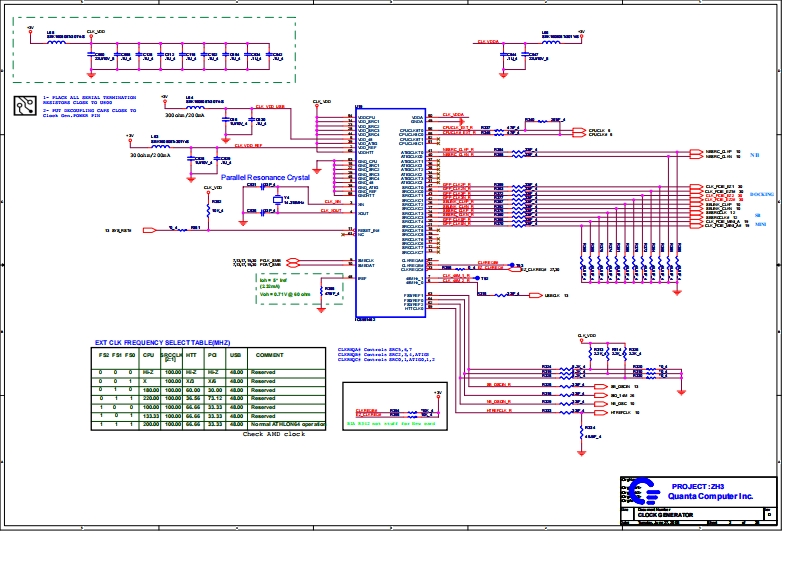Select the SYS_RST# off-page connector
793x561 pixels.
click(150, 230)
